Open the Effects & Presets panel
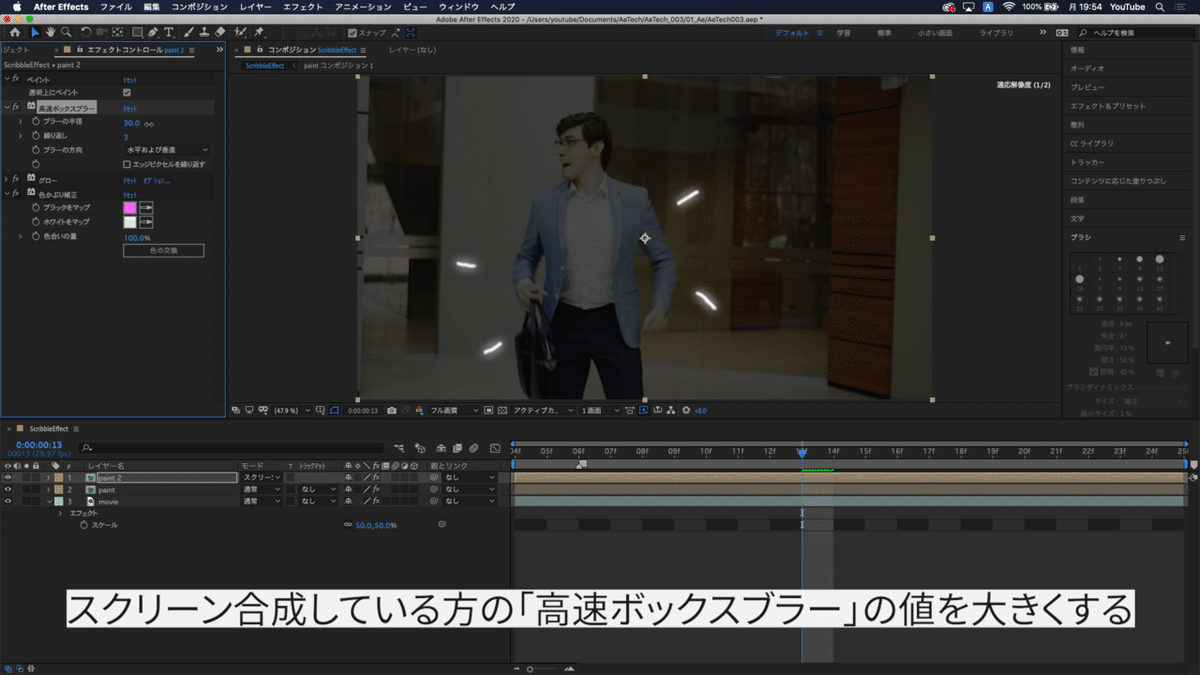 (x=1108, y=105)
